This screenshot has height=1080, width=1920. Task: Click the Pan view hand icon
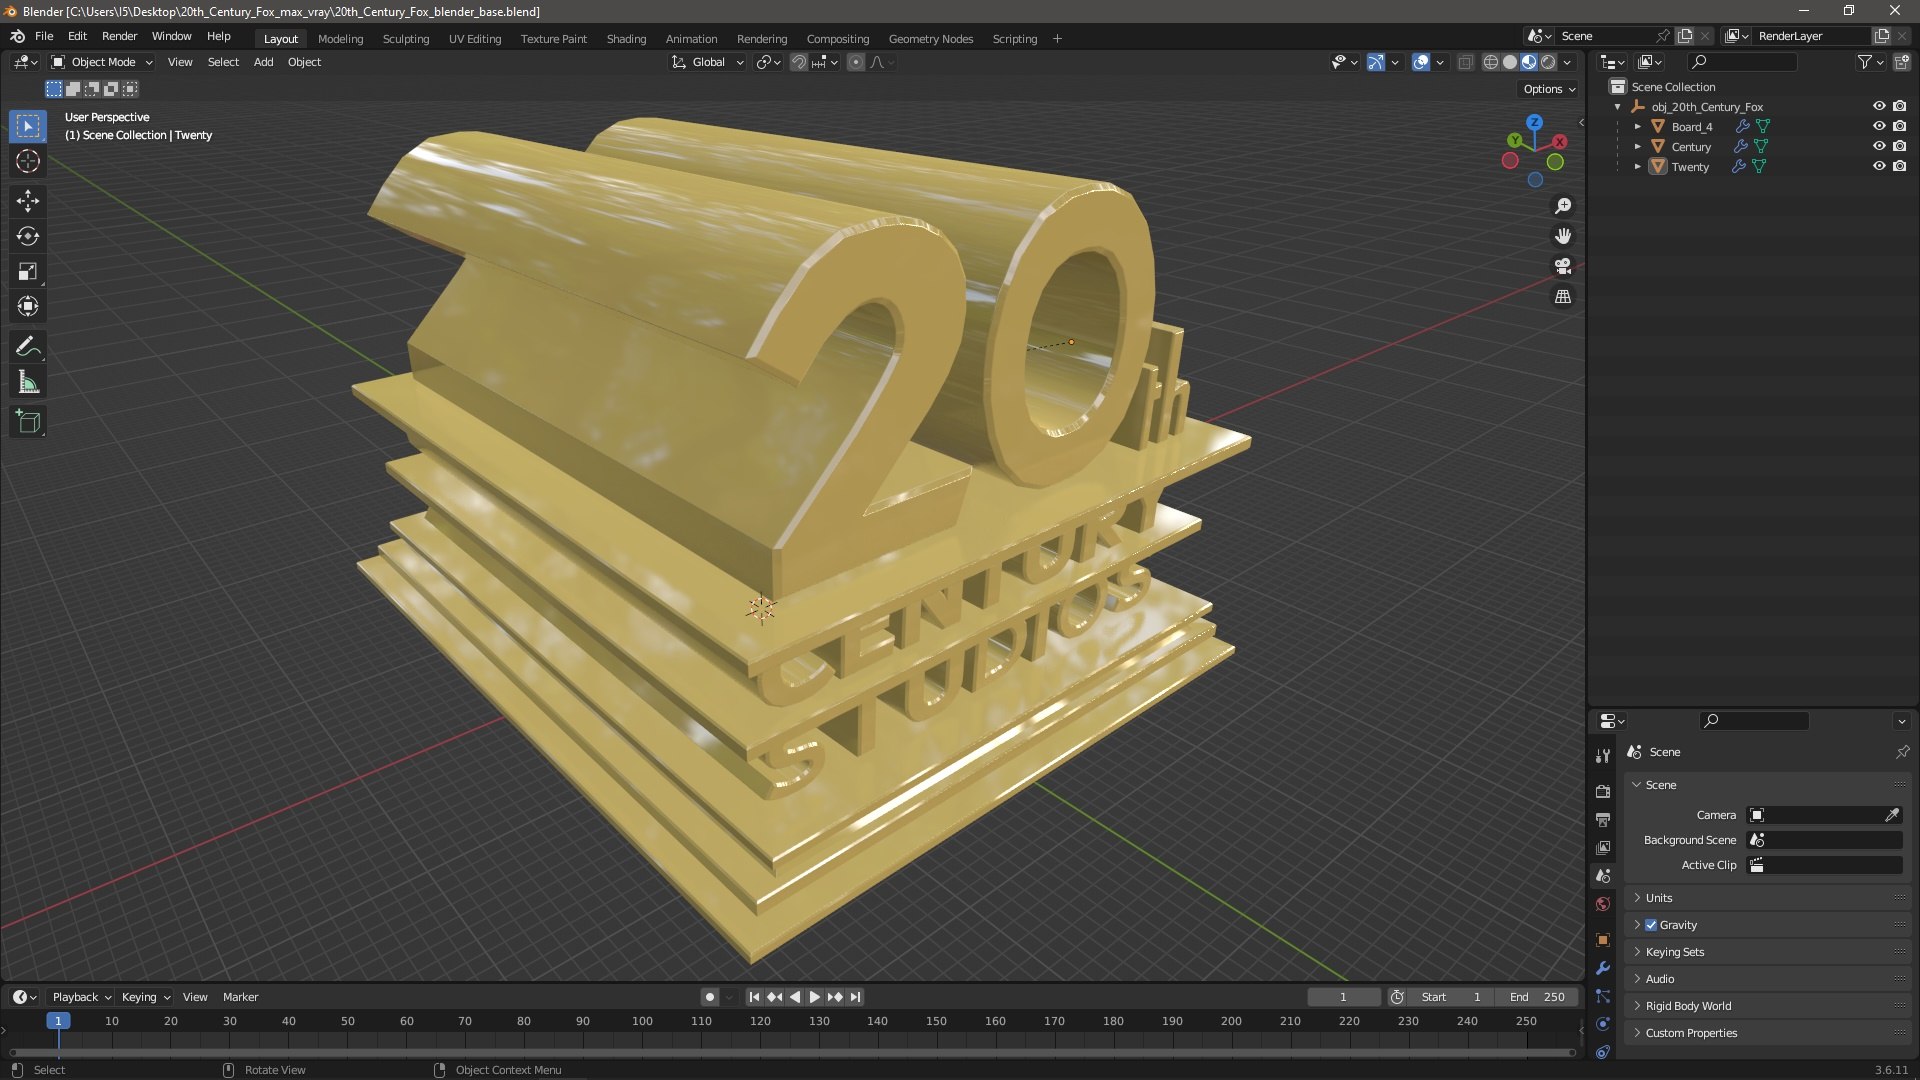coord(1563,236)
